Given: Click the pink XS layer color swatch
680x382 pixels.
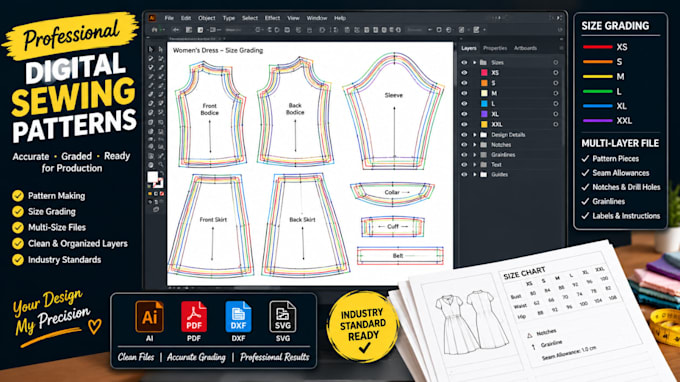Looking at the screenshot, I should click(484, 73).
